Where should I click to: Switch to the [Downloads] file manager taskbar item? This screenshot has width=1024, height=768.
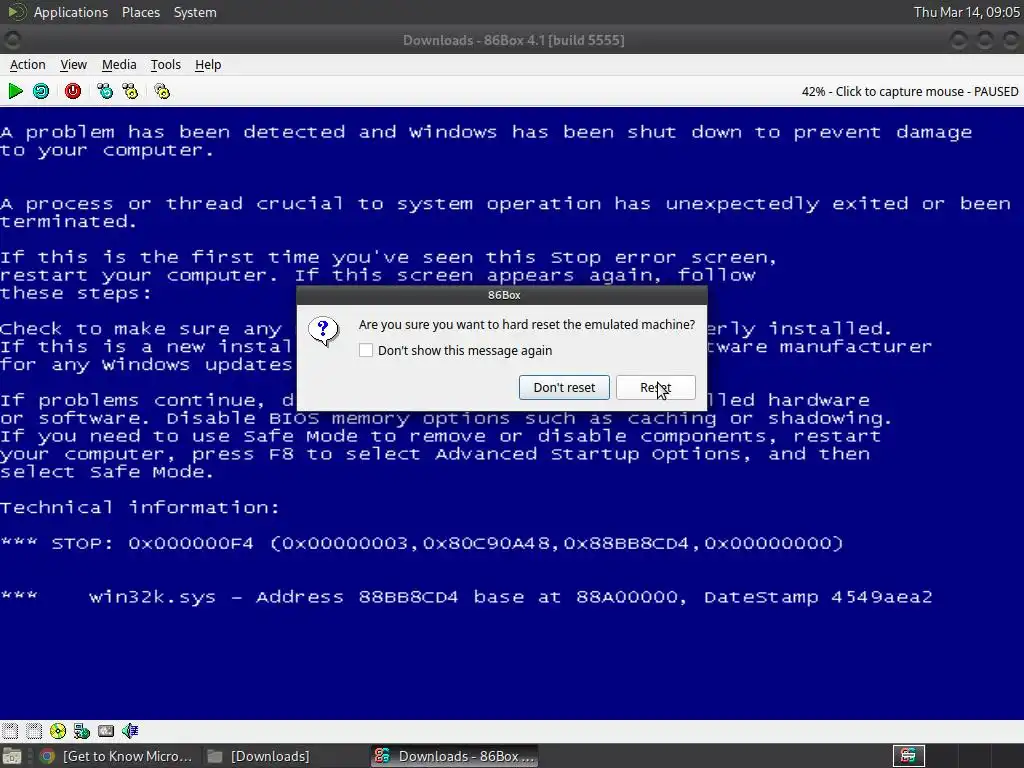point(259,756)
